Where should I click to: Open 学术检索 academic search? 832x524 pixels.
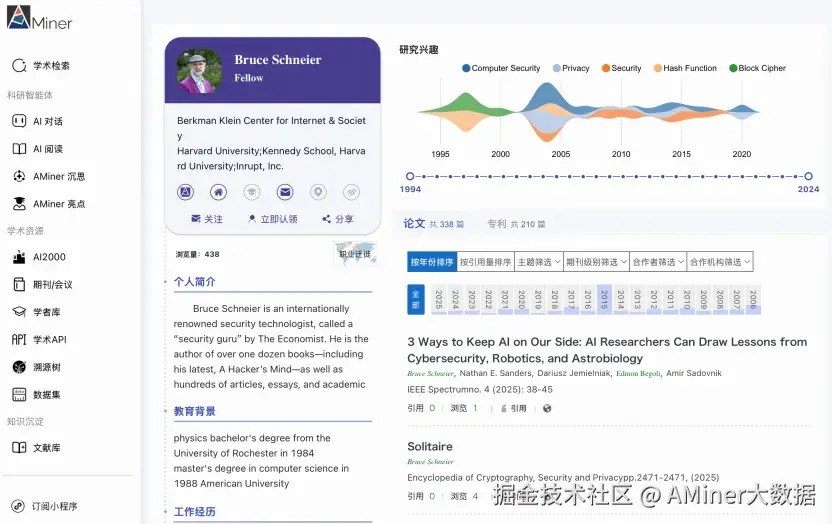coord(41,66)
